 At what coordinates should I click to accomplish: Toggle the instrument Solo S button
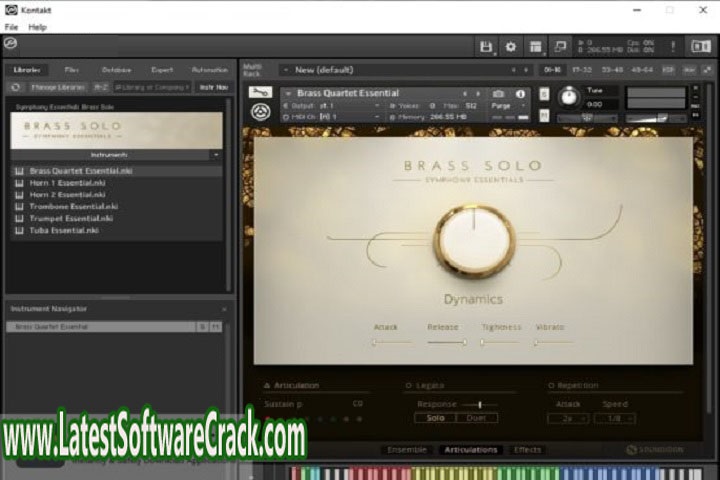pyautogui.click(x=544, y=94)
